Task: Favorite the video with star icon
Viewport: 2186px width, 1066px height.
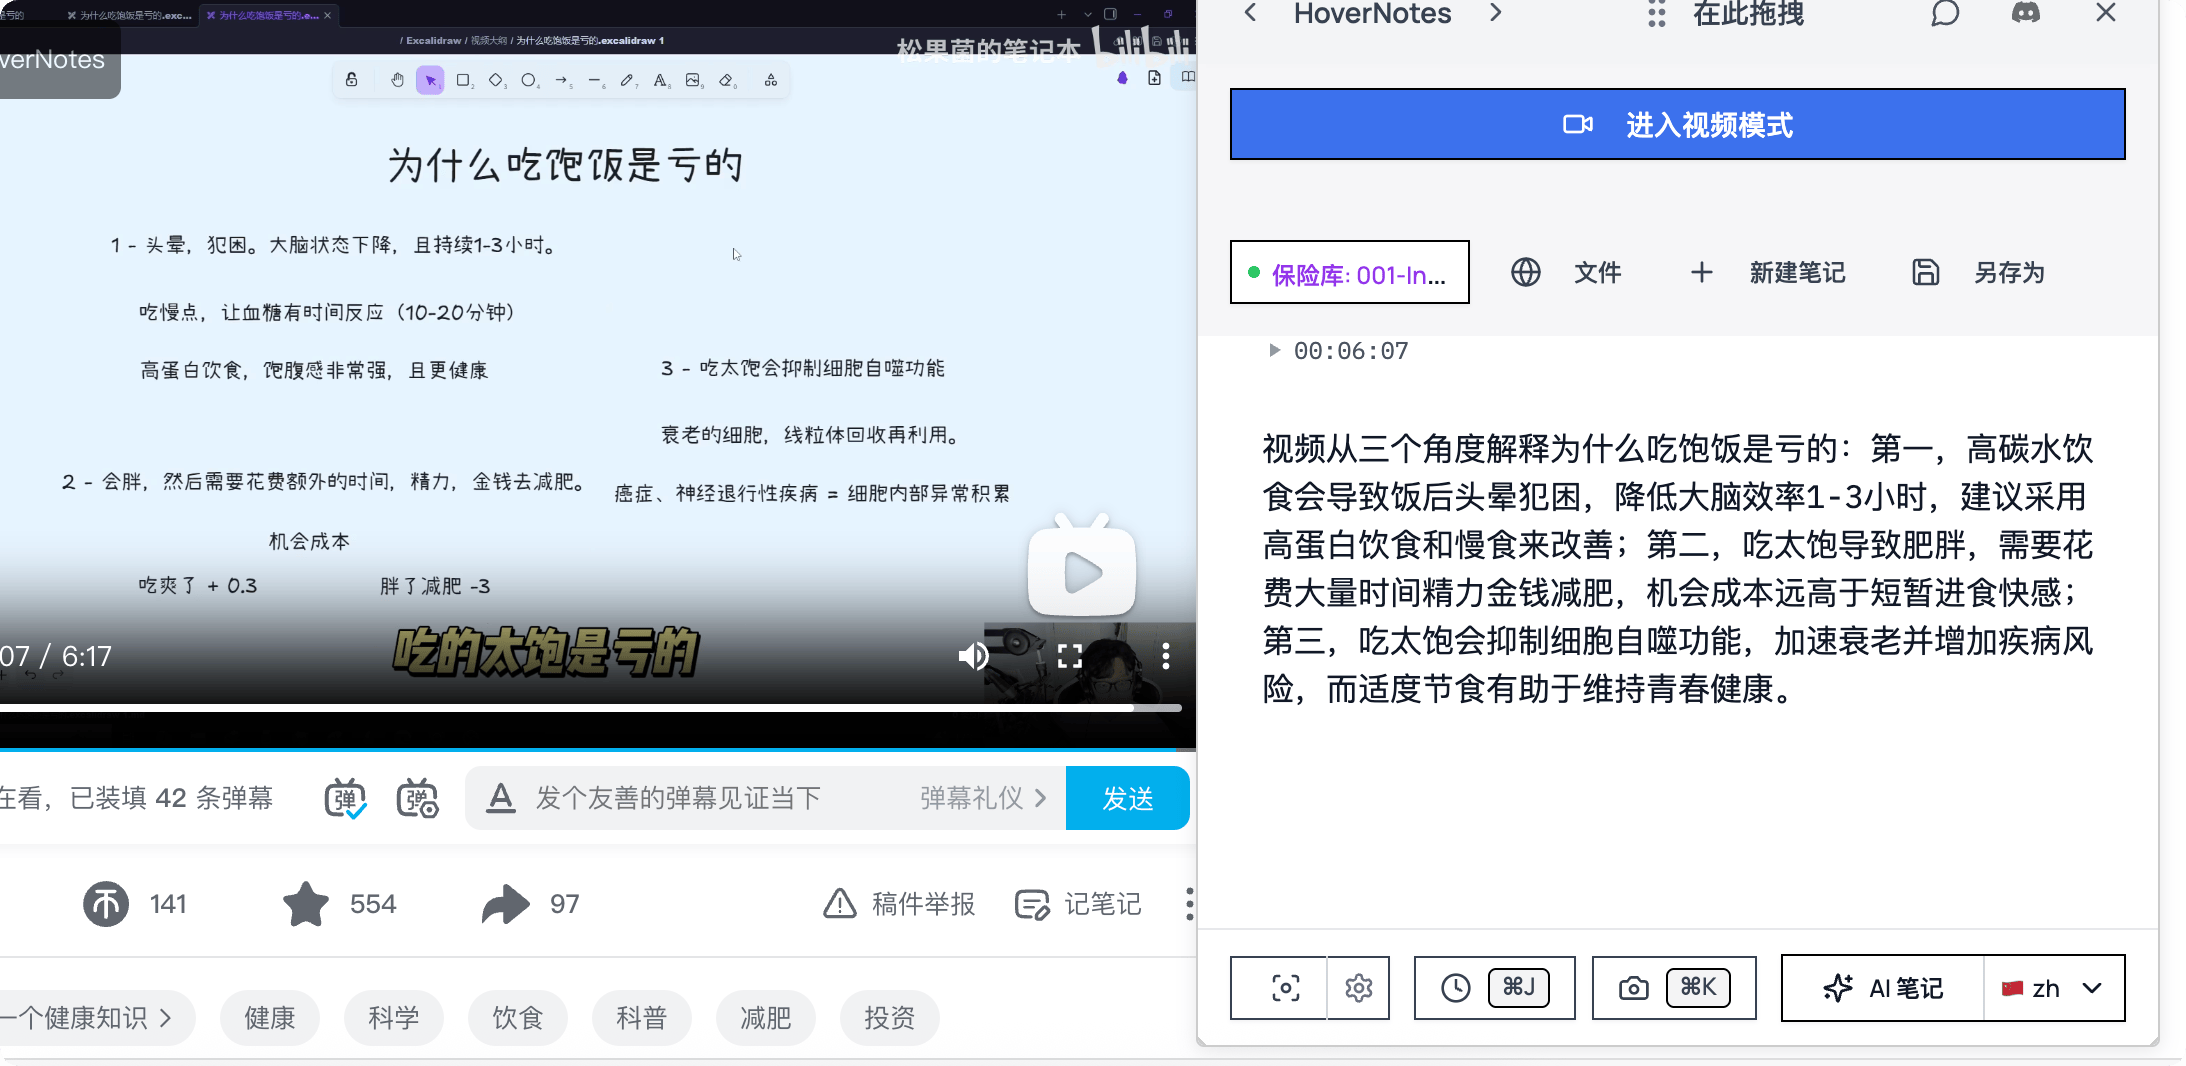Action: click(306, 904)
